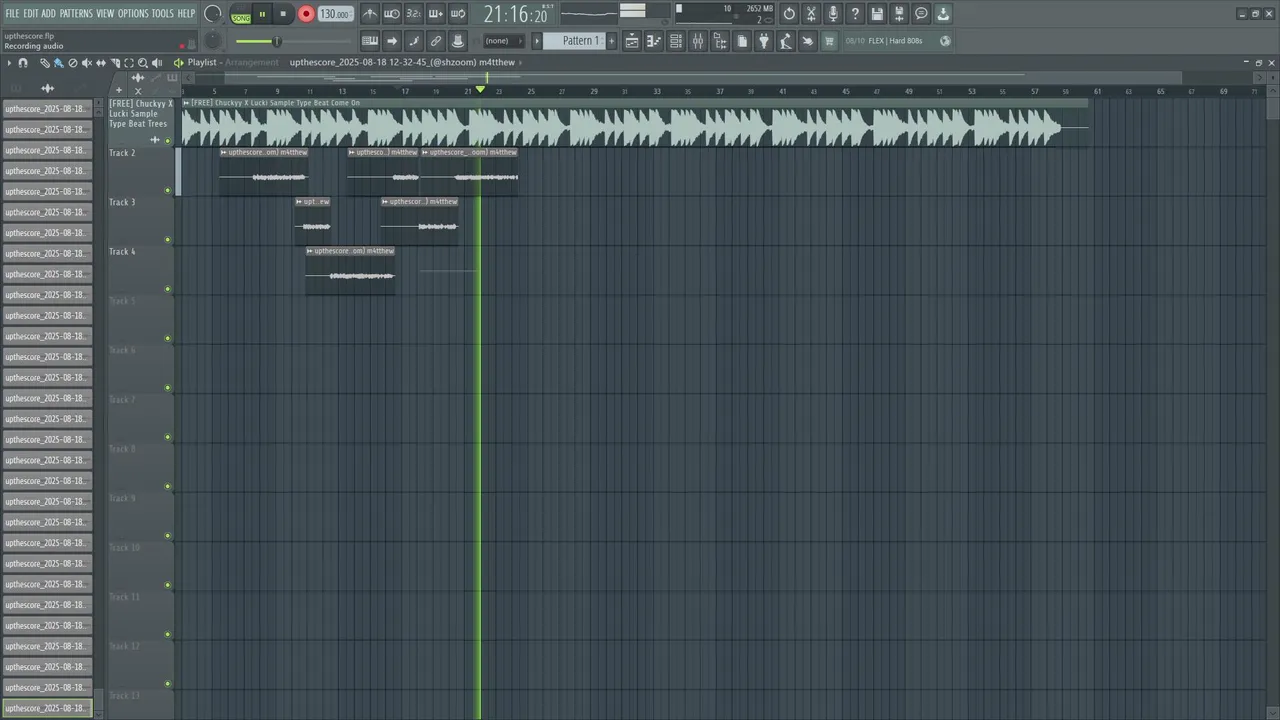Image resolution: width=1280 pixels, height=720 pixels.
Task: Open the Playlist view icon
Action: pyautogui.click(x=632, y=41)
